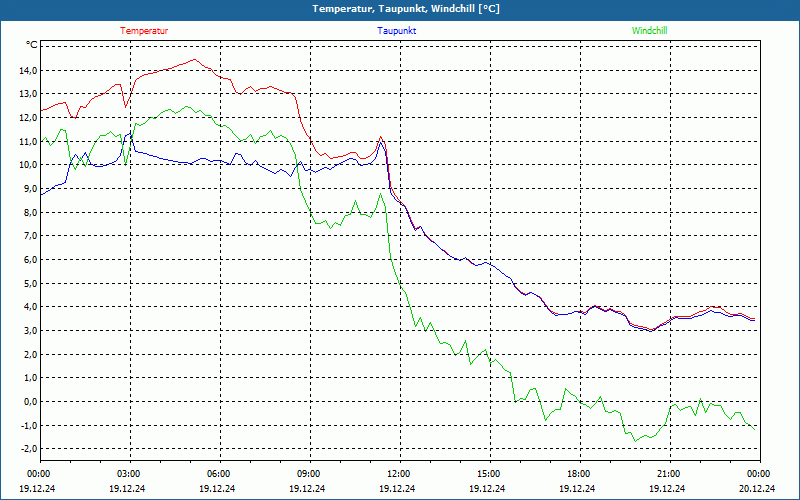
Task: Click the red temperature peak near 05:00
Action: [194, 60]
